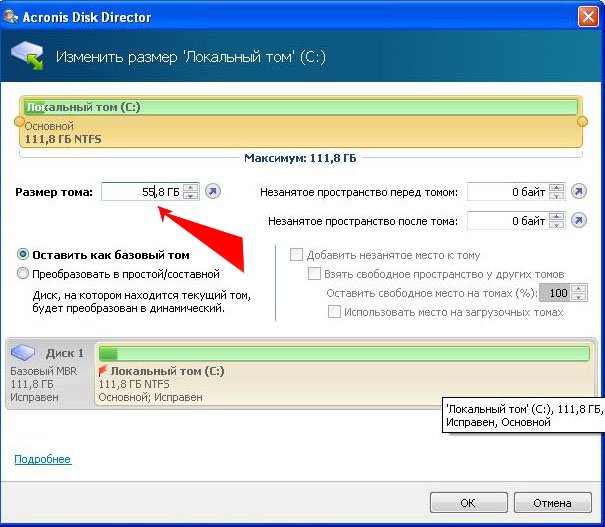This screenshot has width=605, height=527.
Task: Click the blue arrow next to volume size
Action: point(213,191)
